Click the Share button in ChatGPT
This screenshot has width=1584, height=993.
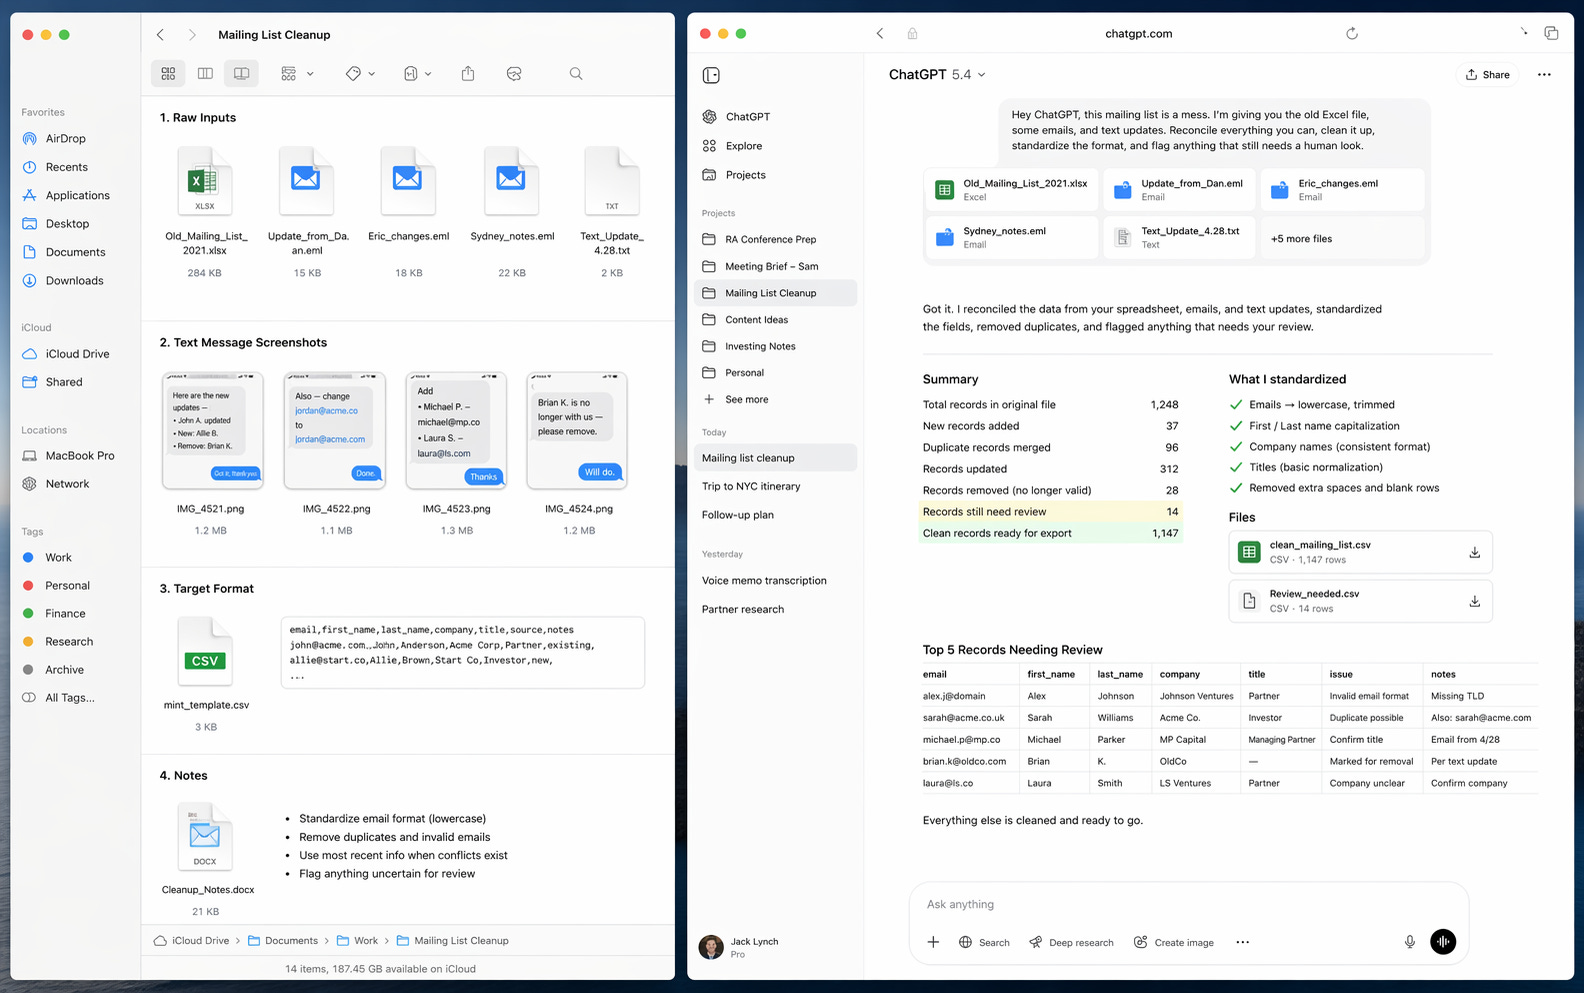1487,75
